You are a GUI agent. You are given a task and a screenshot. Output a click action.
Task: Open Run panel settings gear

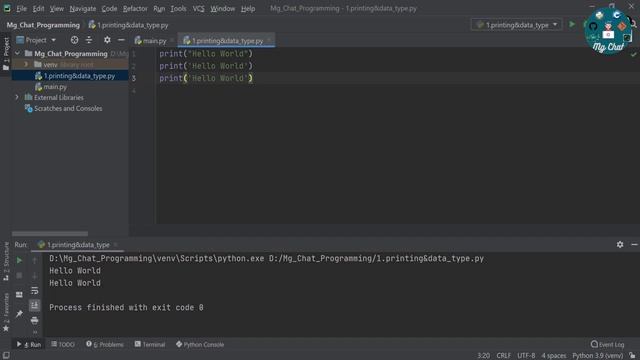pos(620,244)
